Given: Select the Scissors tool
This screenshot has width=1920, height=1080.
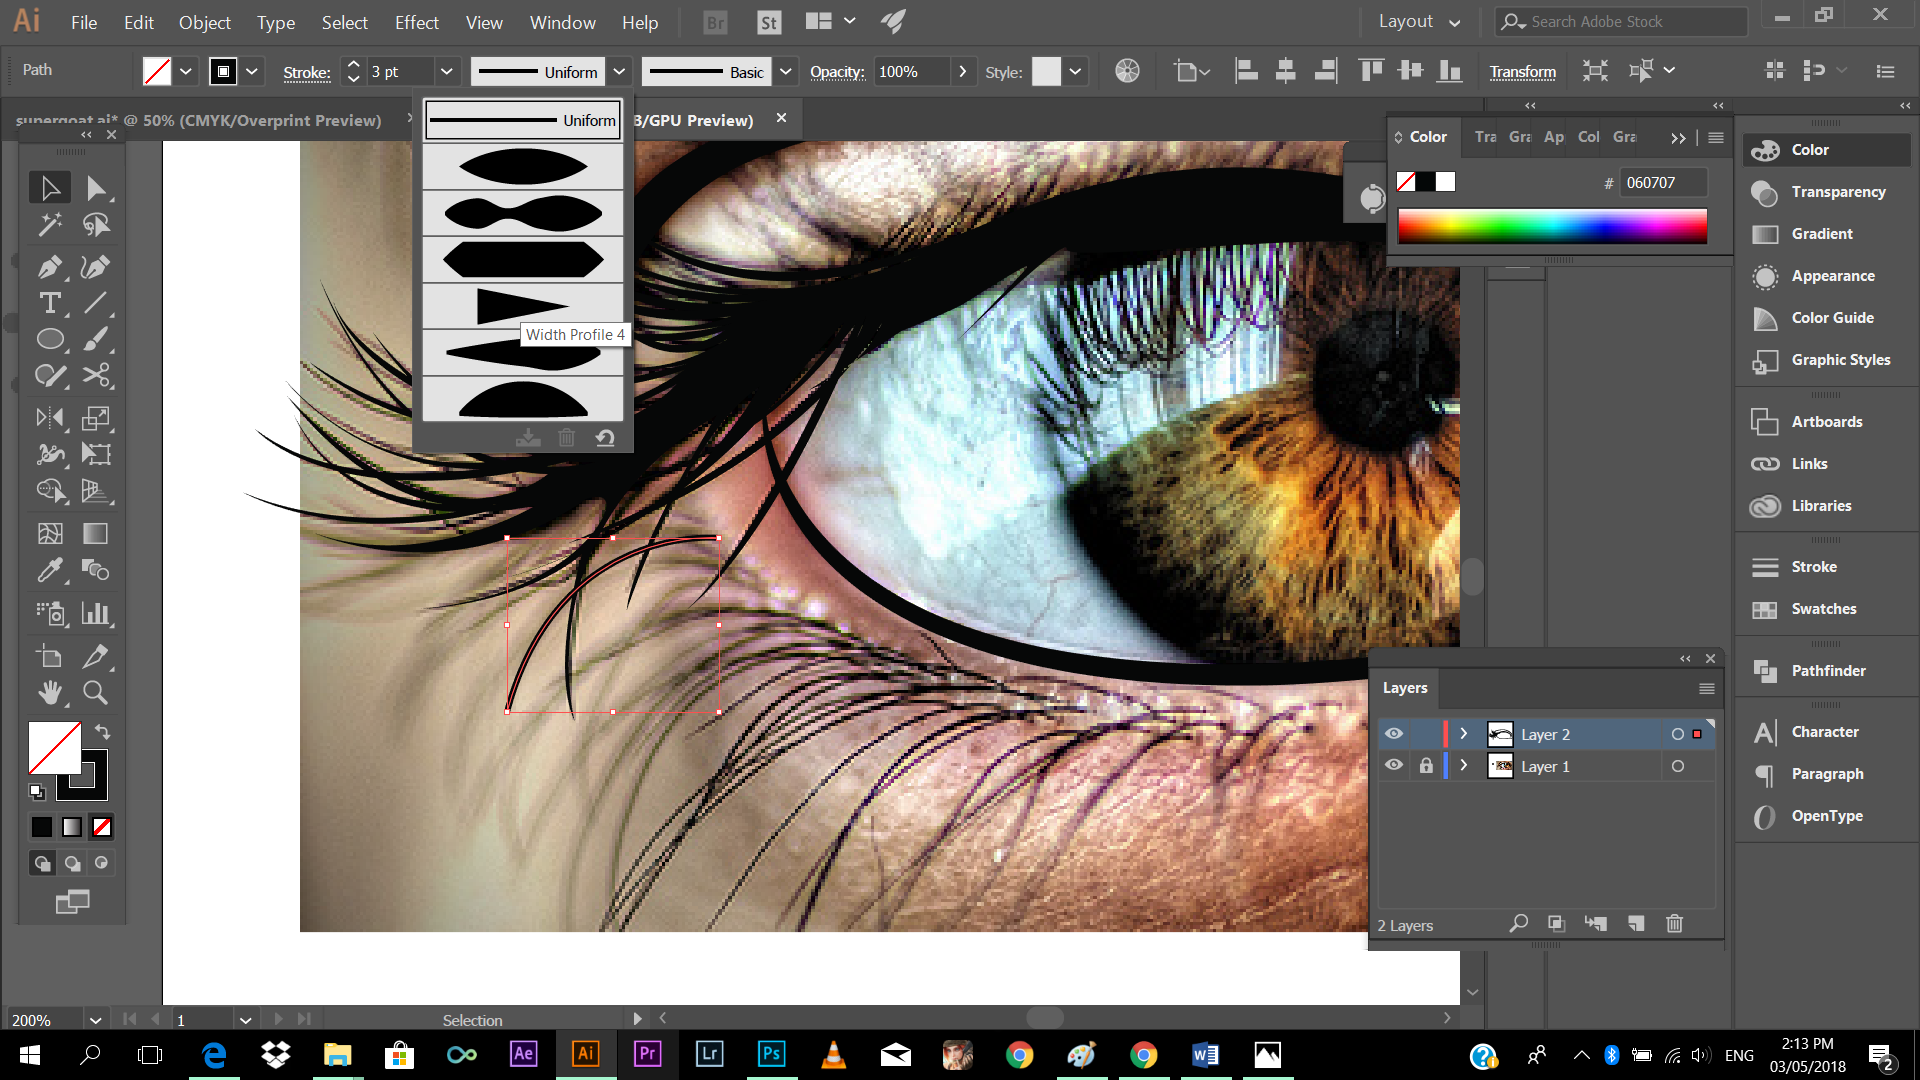Looking at the screenshot, I should pyautogui.click(x=96, y=375).
